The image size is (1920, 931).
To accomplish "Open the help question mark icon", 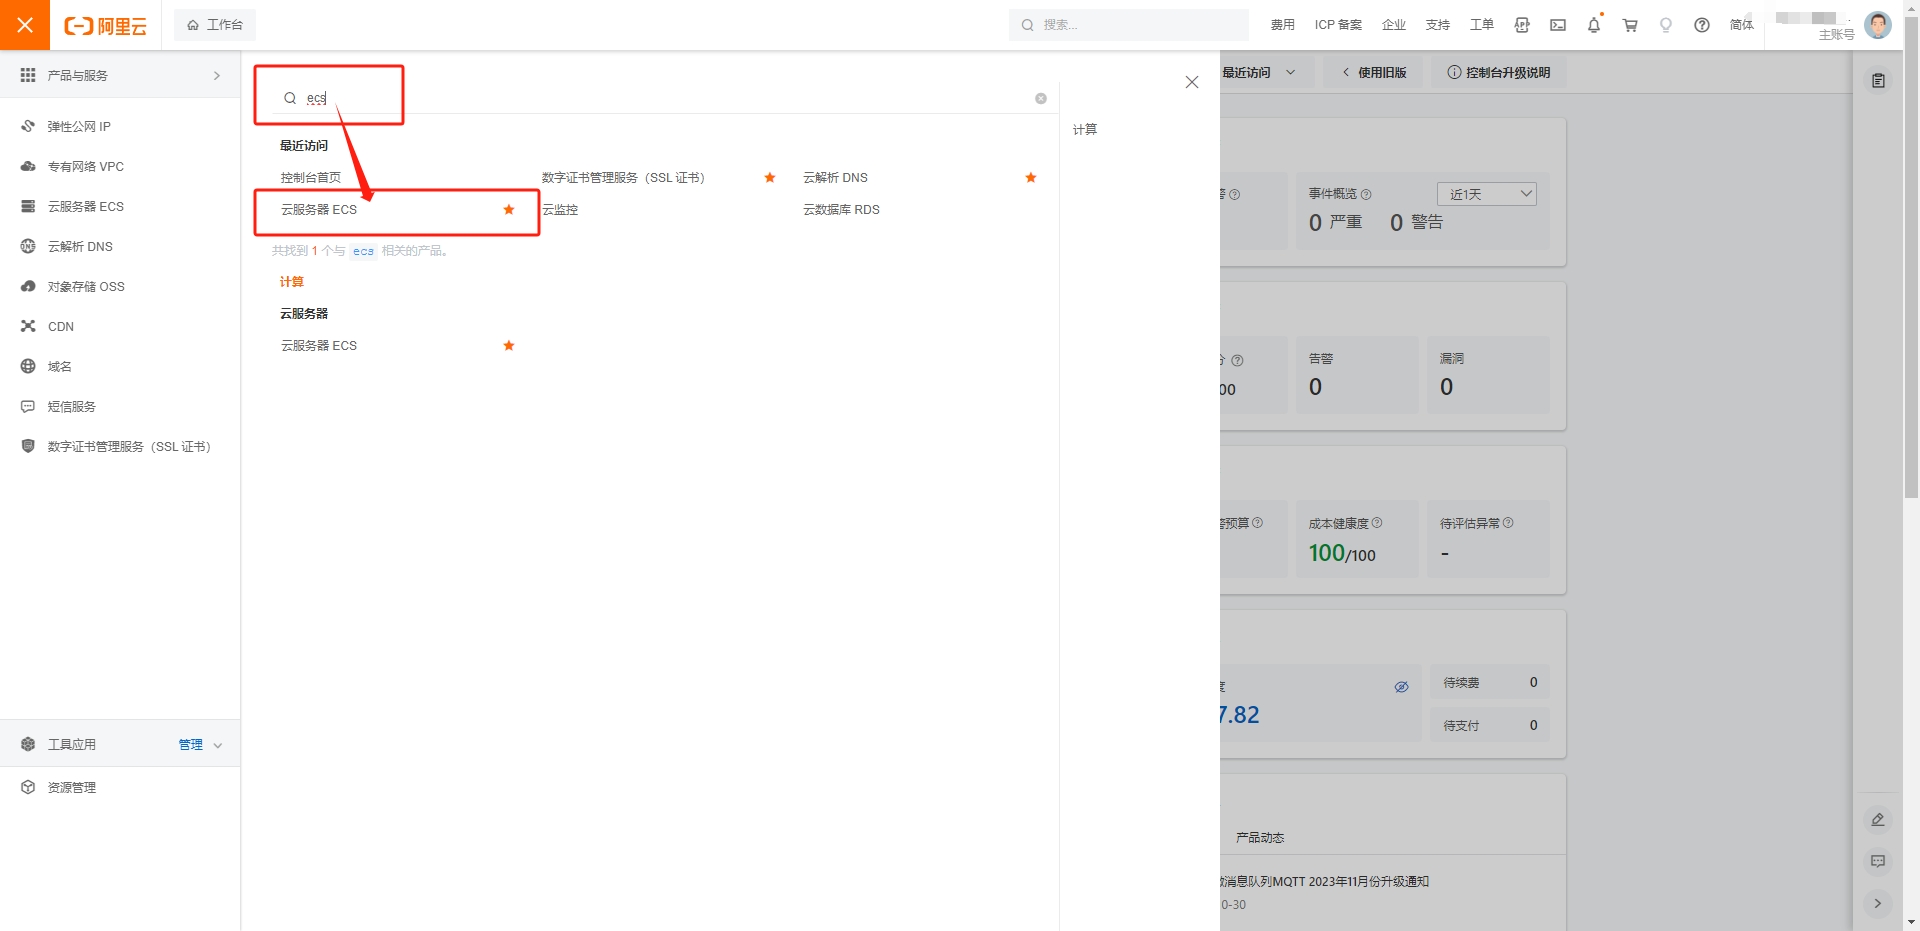I will tap(1702, 25).
